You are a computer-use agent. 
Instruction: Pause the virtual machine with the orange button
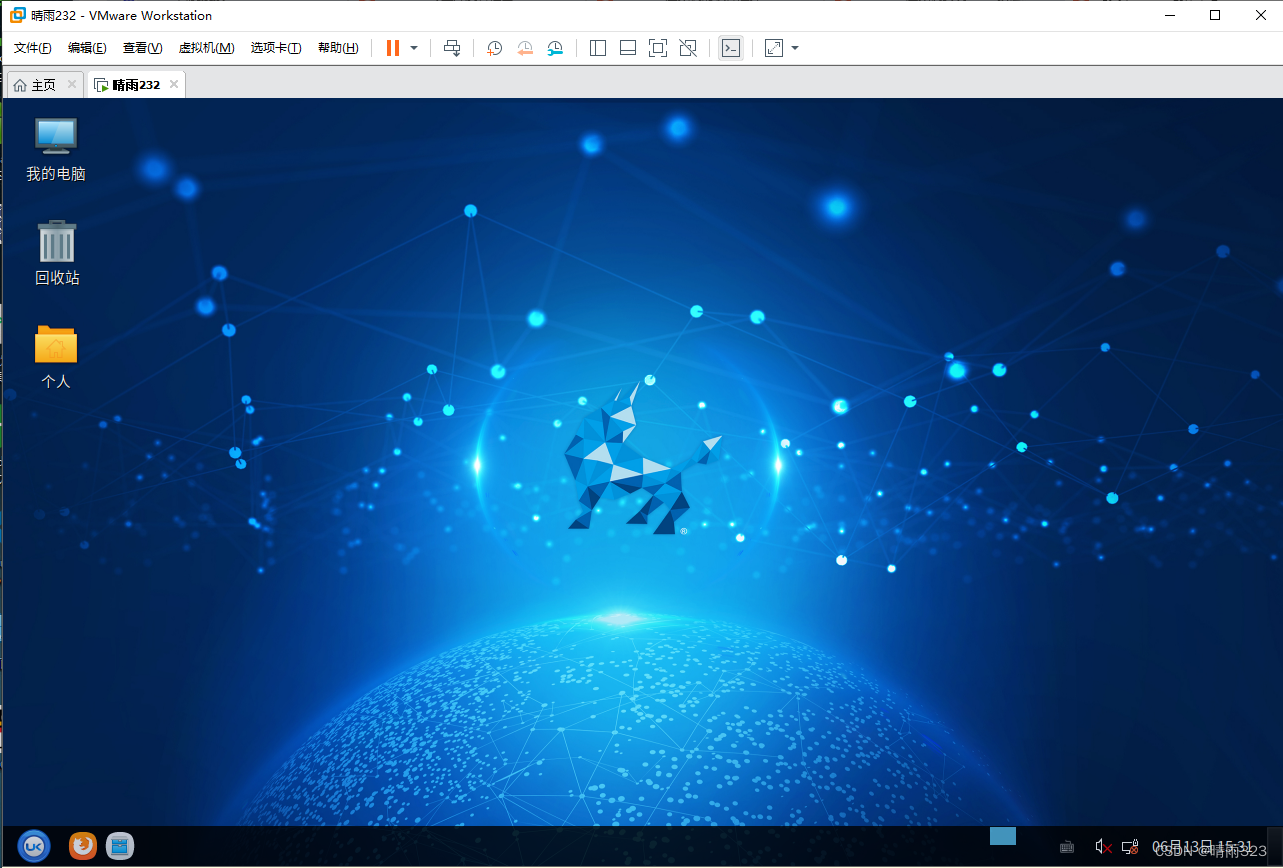coord(393,48)
